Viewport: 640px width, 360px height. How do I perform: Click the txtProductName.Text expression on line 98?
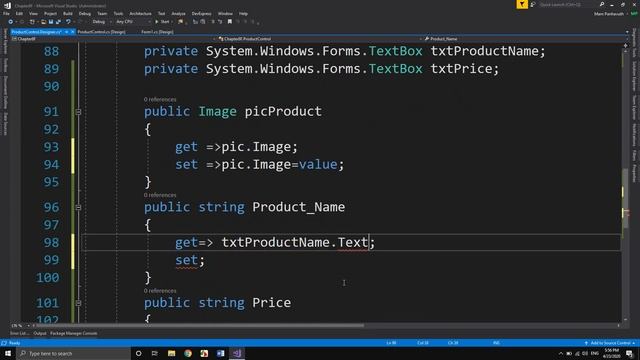coord(295,242)
